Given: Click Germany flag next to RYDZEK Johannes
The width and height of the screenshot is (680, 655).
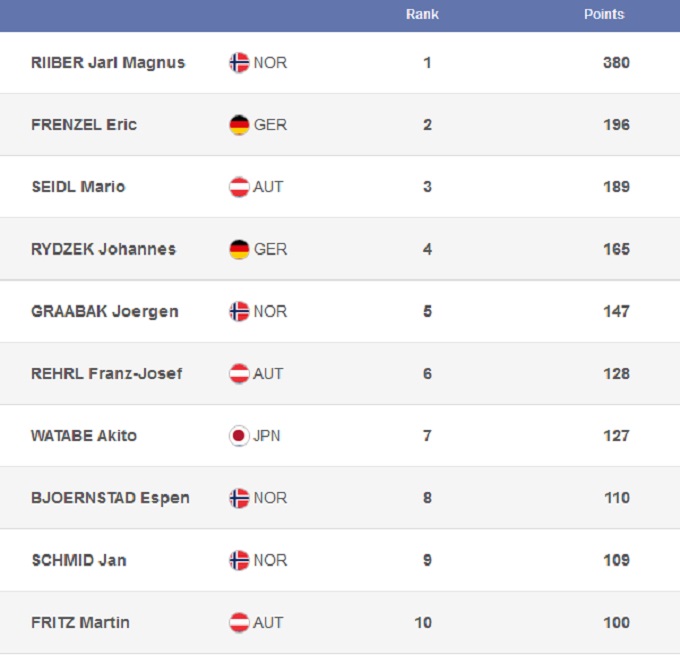Looking at the screenshot, I should pos(239,249).
